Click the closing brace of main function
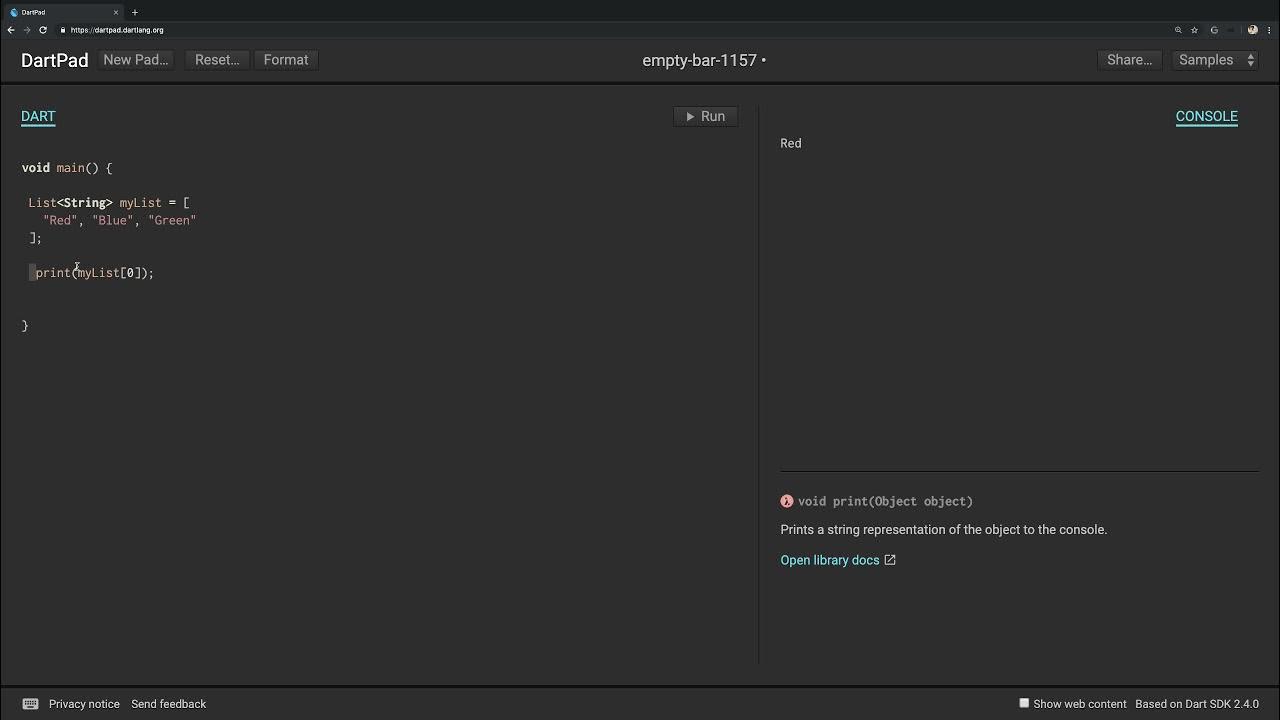The width and height of the screenshot is (1280, 720). (x=25, y=325)
